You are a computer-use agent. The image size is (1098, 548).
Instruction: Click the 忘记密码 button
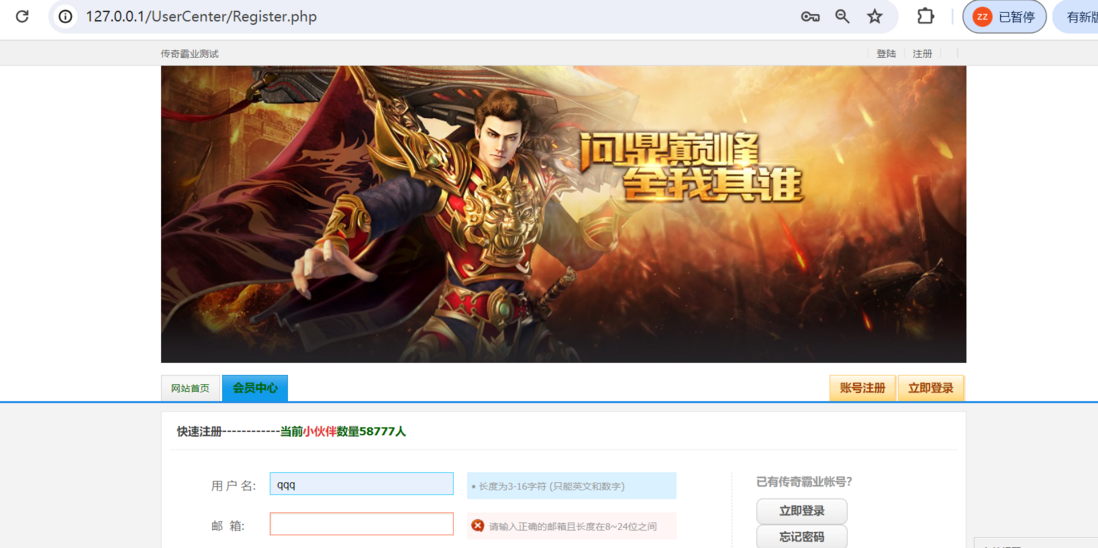802,537
